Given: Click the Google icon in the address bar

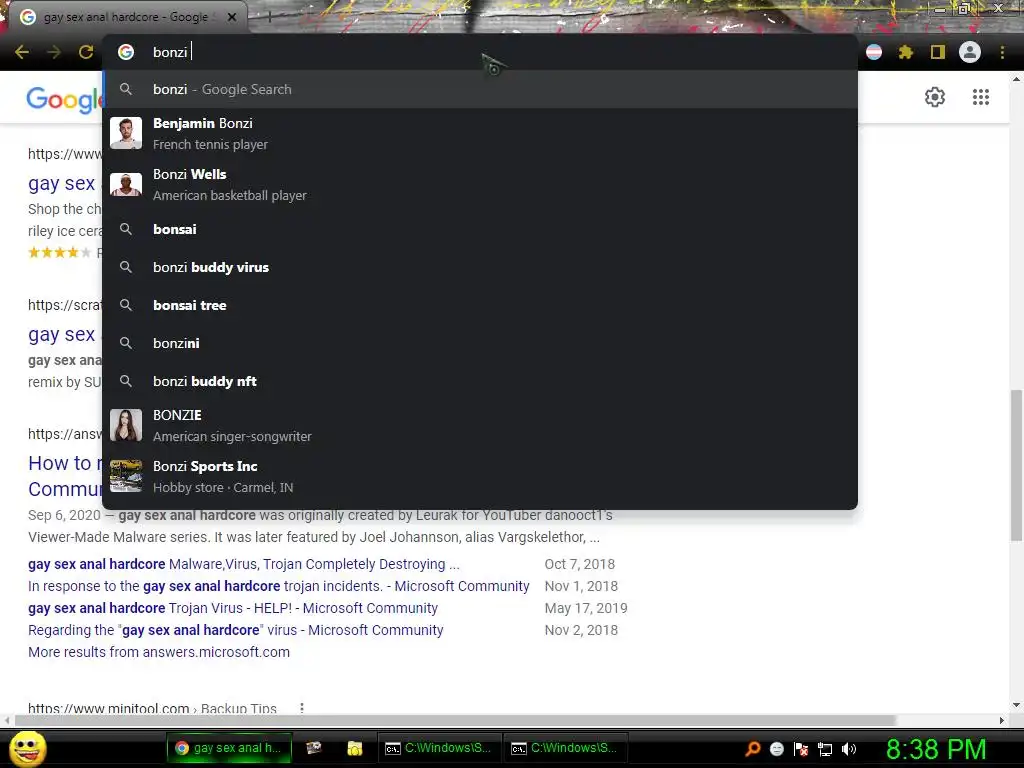Looking at the screenshot, I should 126,52.
